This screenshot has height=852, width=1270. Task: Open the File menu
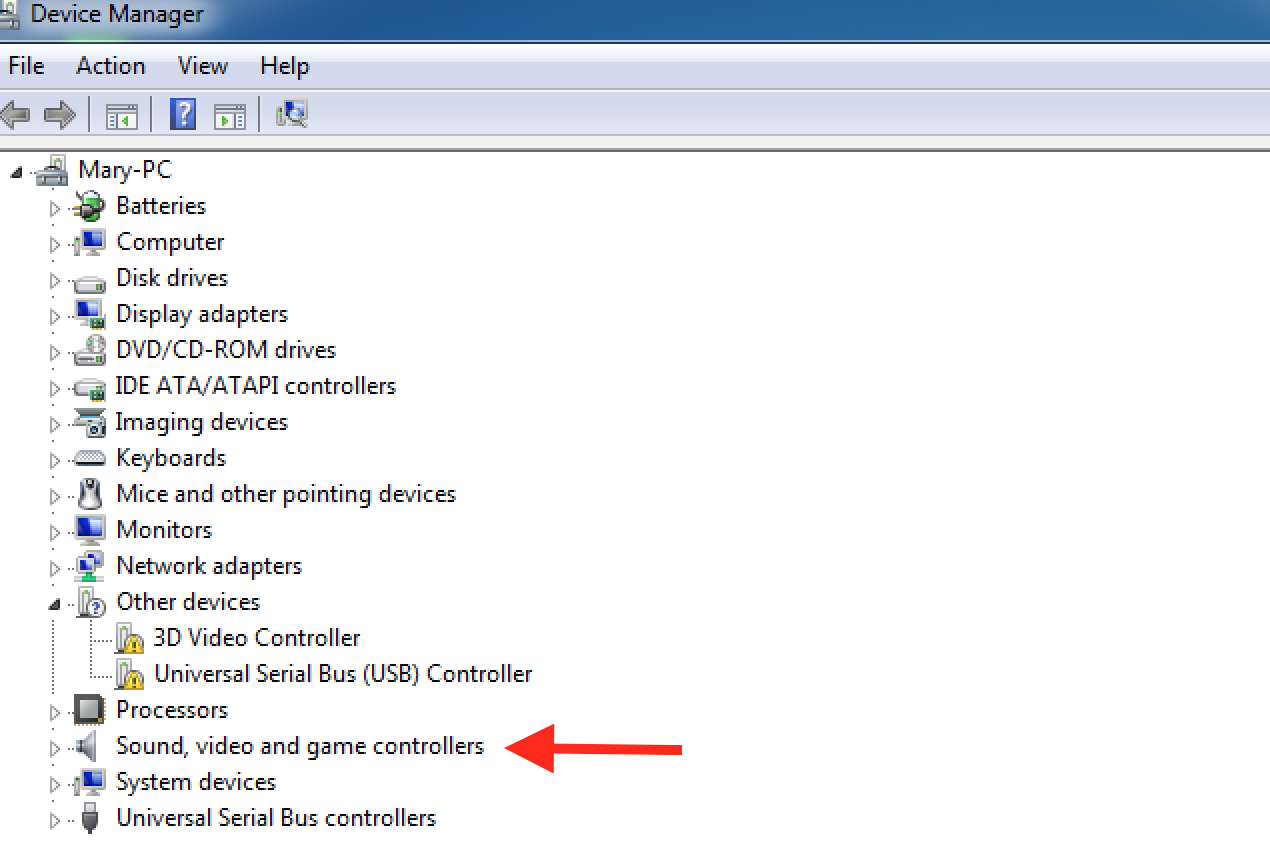[26, 66]
